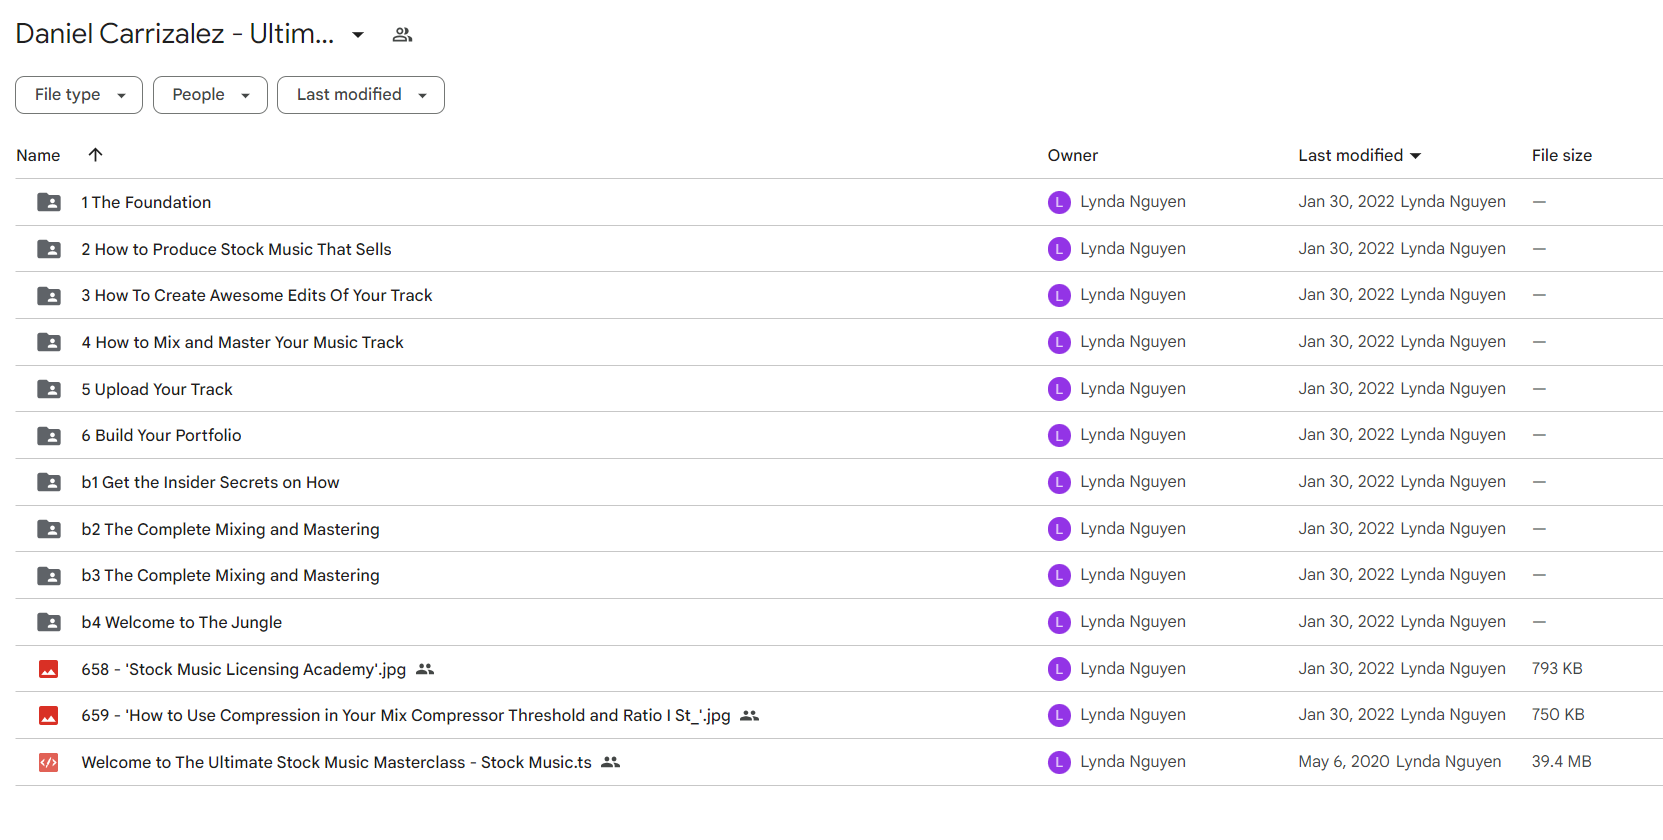Click image file icon for '659 - How to Use Compression'
The height and width of the screenshot is (840, 1663).
click(49, 716)
